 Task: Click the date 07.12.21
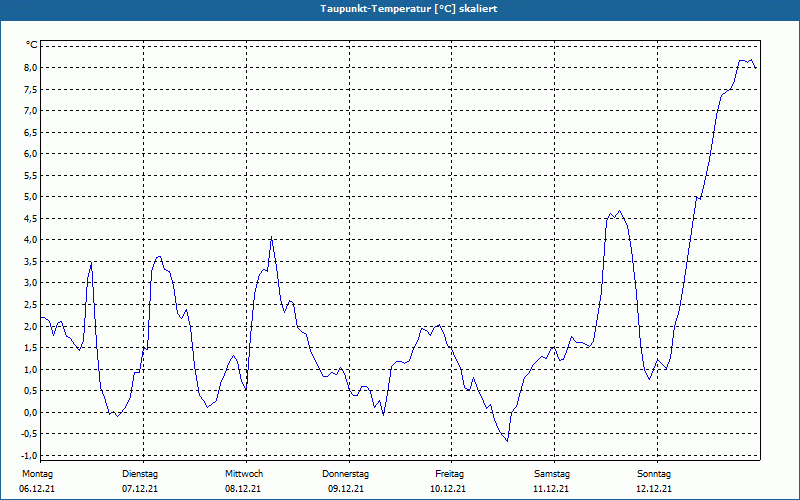[x=140, y=489]
